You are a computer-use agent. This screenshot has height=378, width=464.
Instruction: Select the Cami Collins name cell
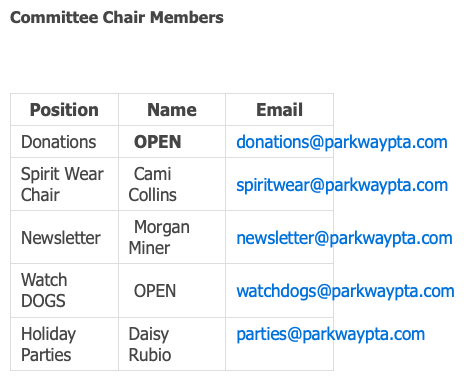pos(172,184)
